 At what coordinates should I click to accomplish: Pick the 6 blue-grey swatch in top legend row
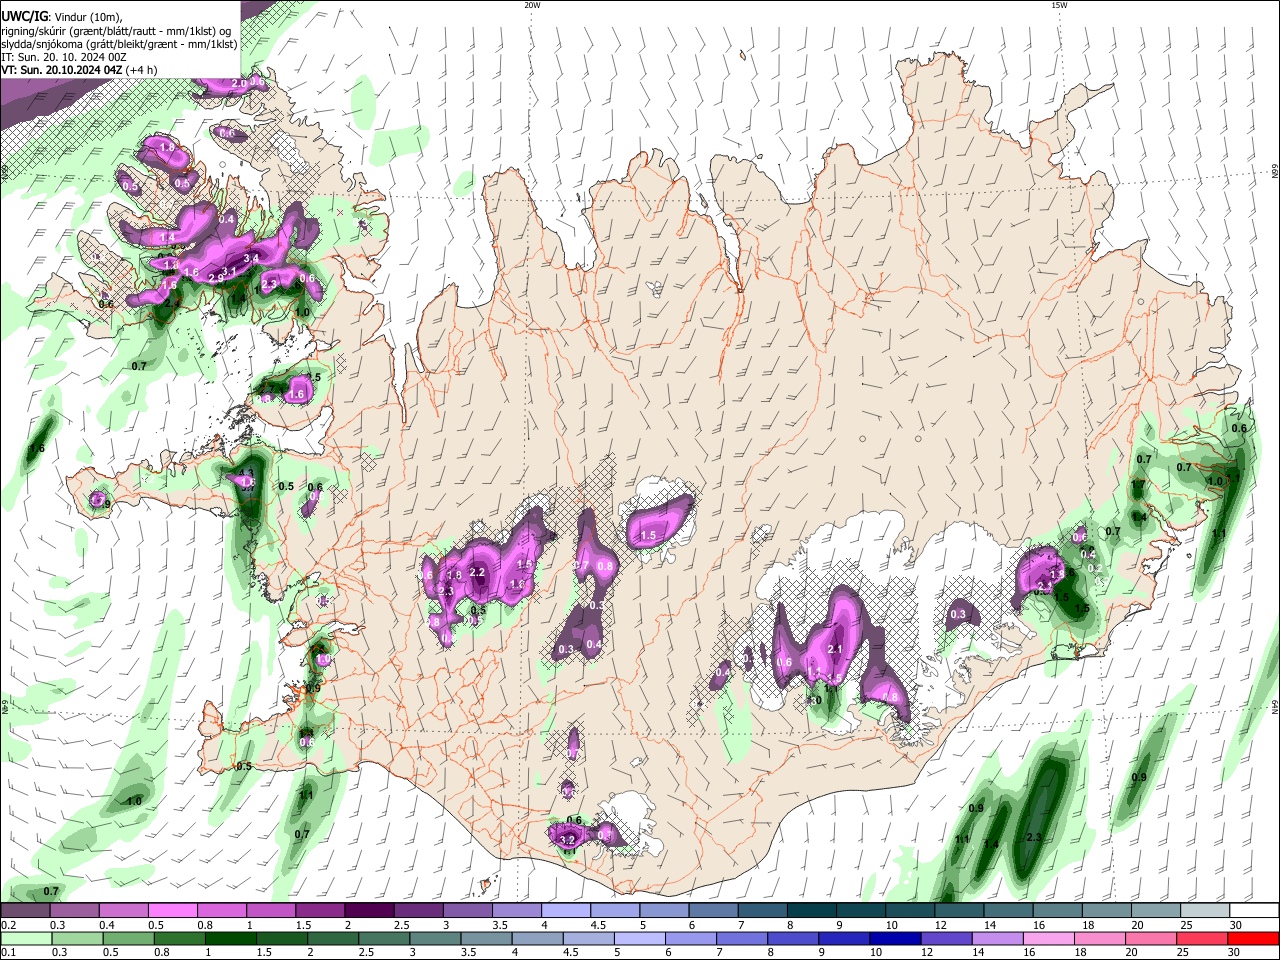tap(714, 910)
